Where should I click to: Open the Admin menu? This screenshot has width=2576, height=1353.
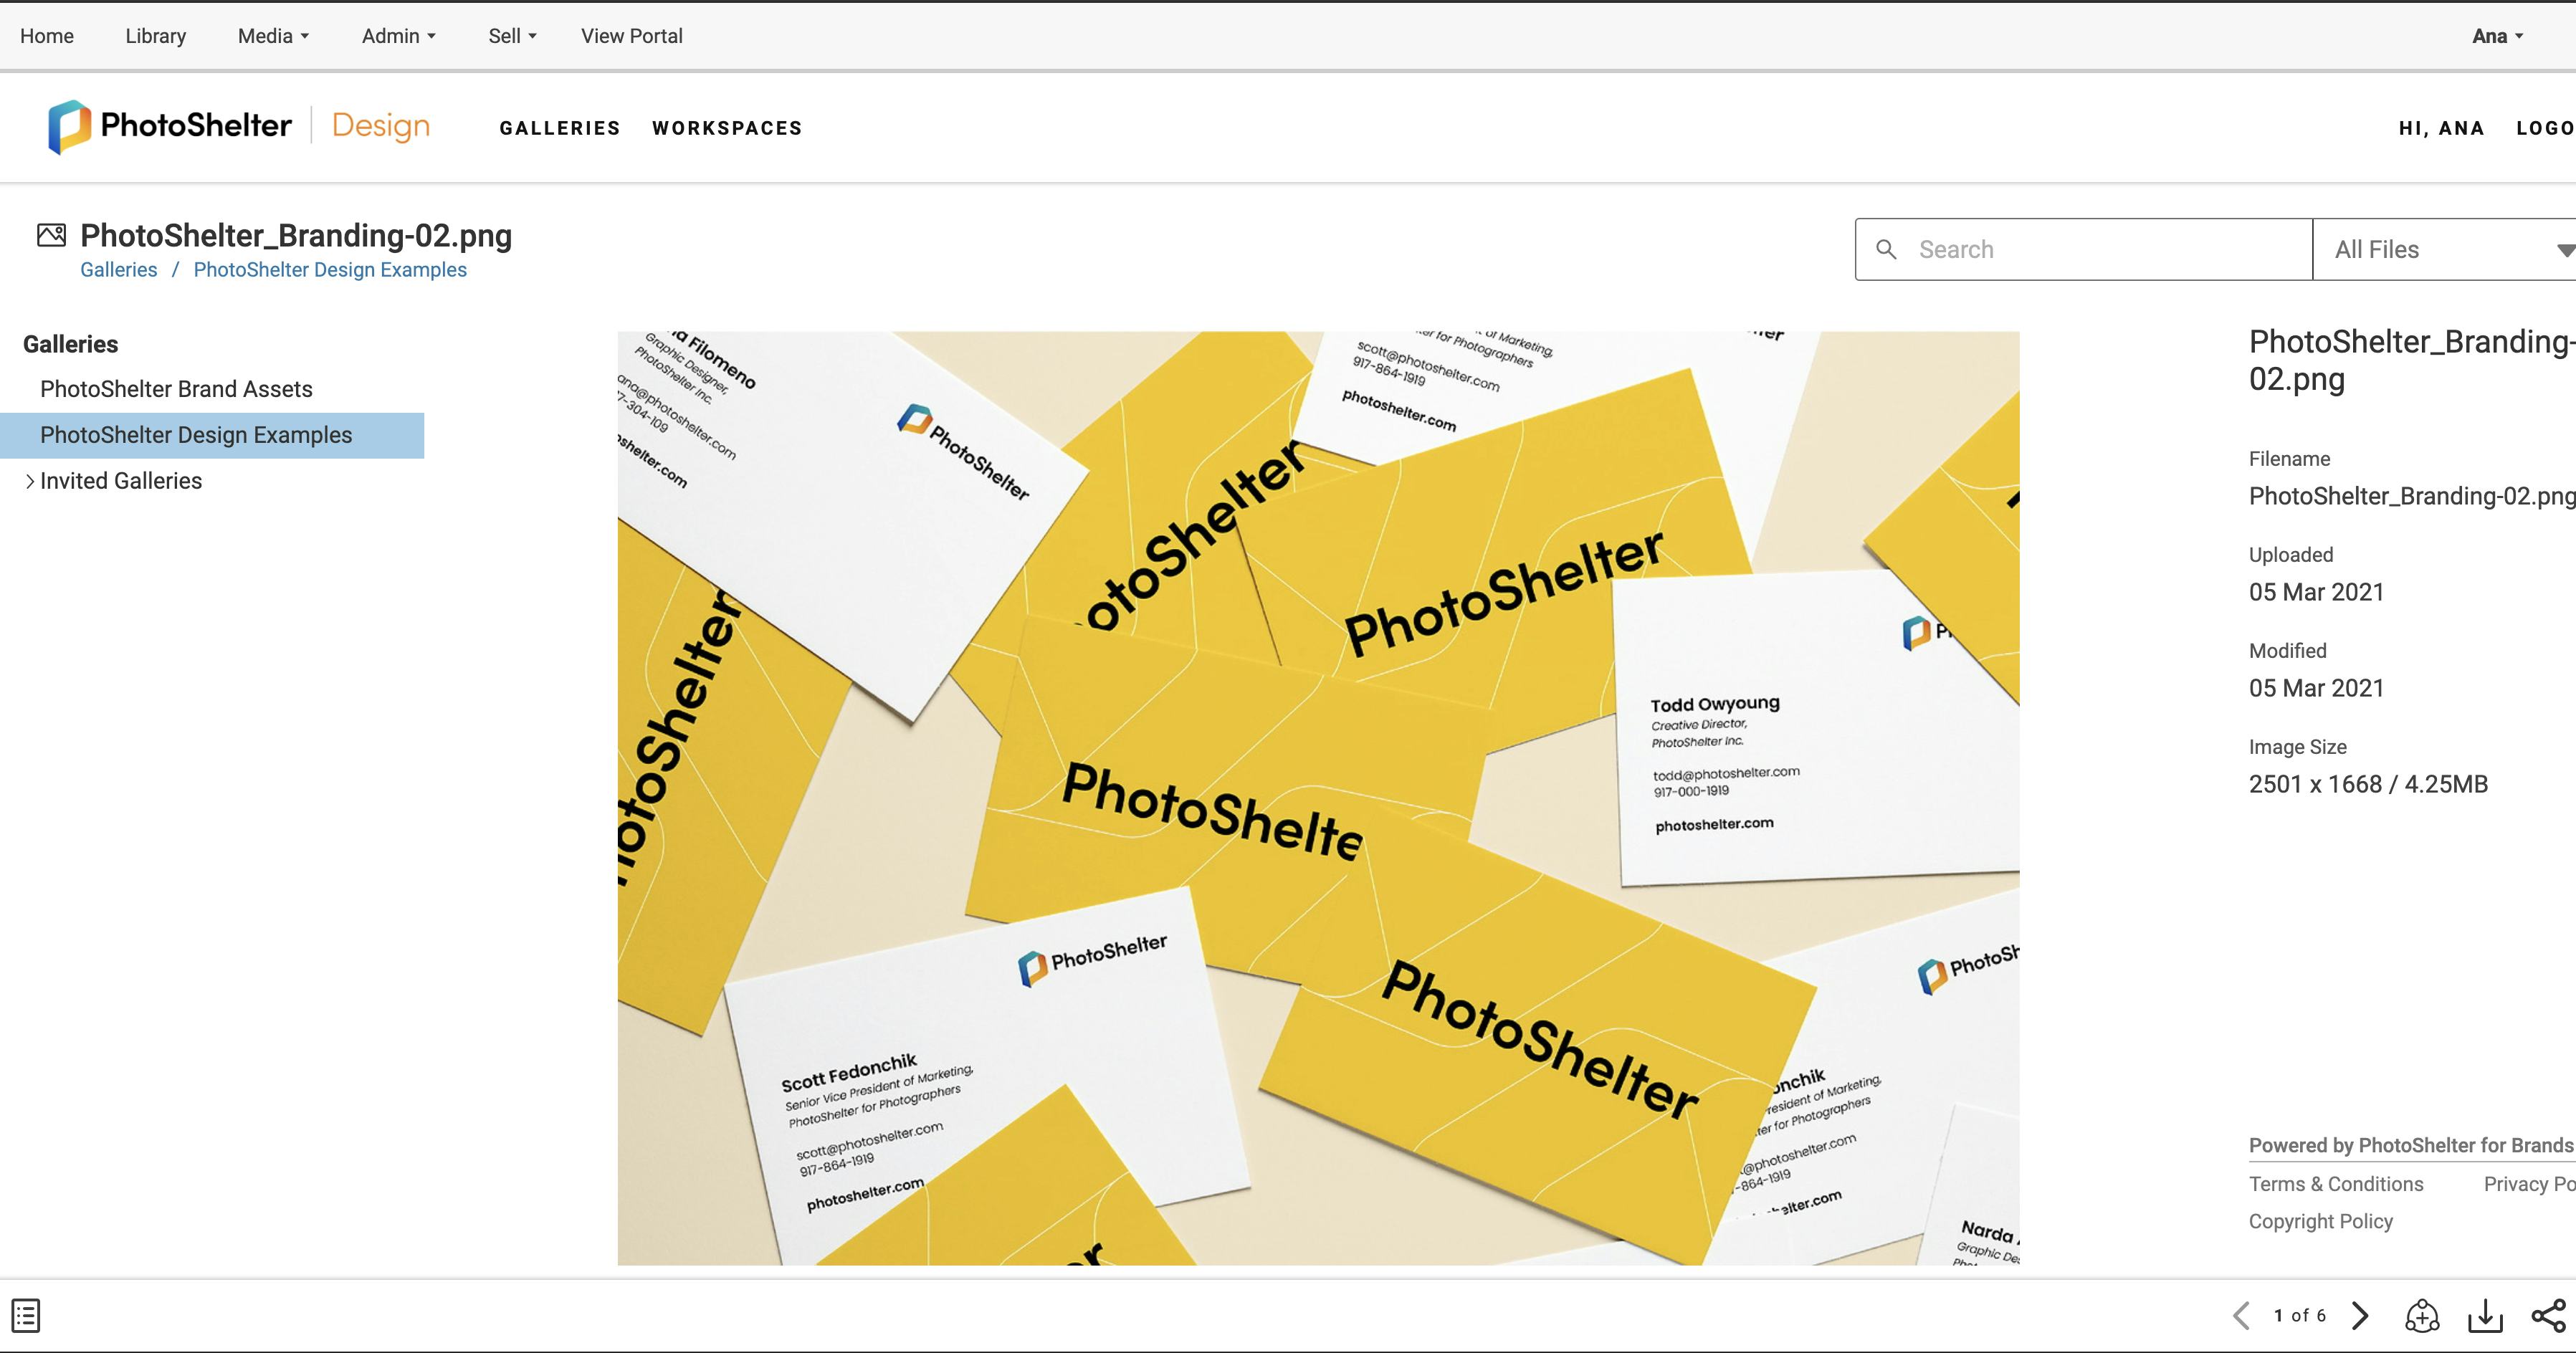[398, 36]
